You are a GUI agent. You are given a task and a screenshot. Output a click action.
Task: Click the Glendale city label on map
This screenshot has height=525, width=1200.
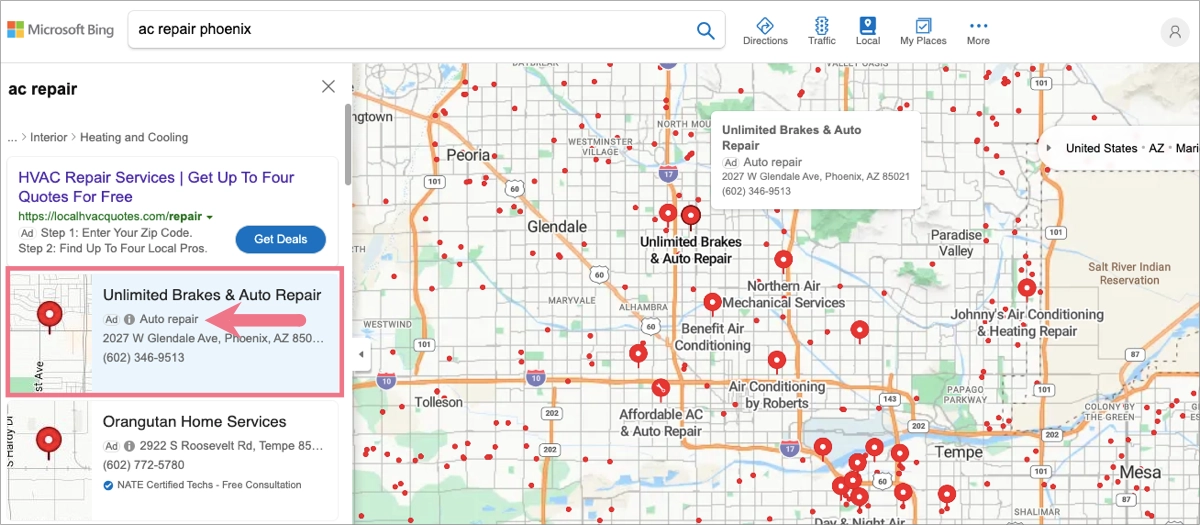(x=557, y=227)
